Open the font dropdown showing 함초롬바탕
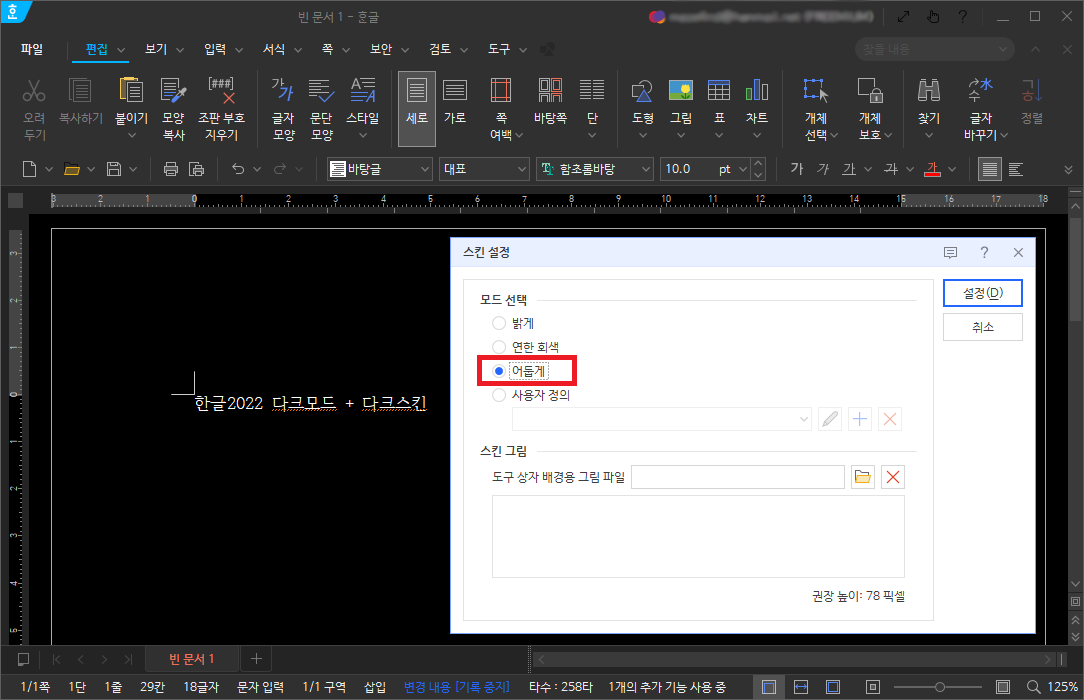This screenshot has height=700, width=1084. point(595,169)
